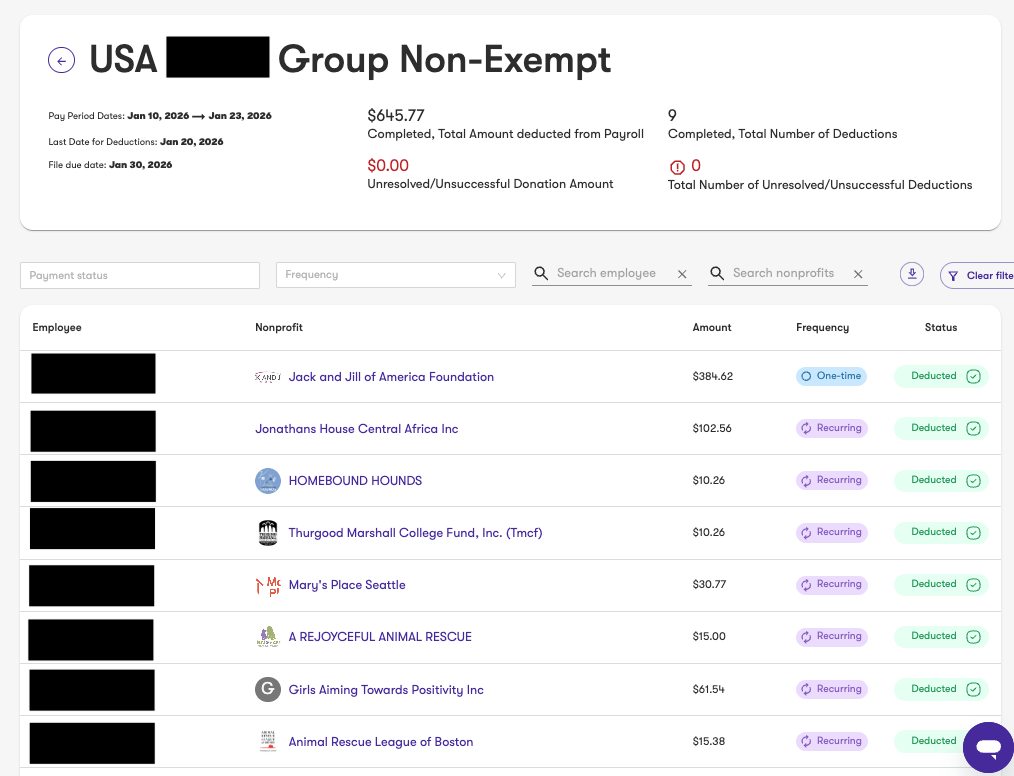
Task: Click the One-time frequency badge
Action: pos(831,376)
